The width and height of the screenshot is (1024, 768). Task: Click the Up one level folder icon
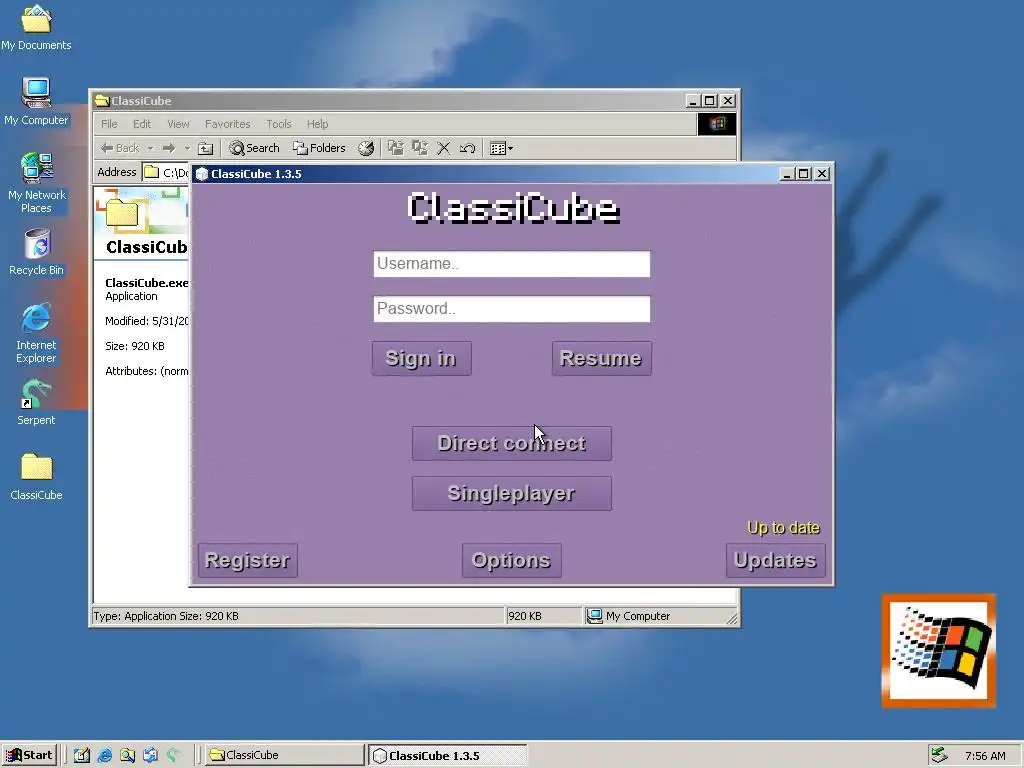(x=205, y=148)
